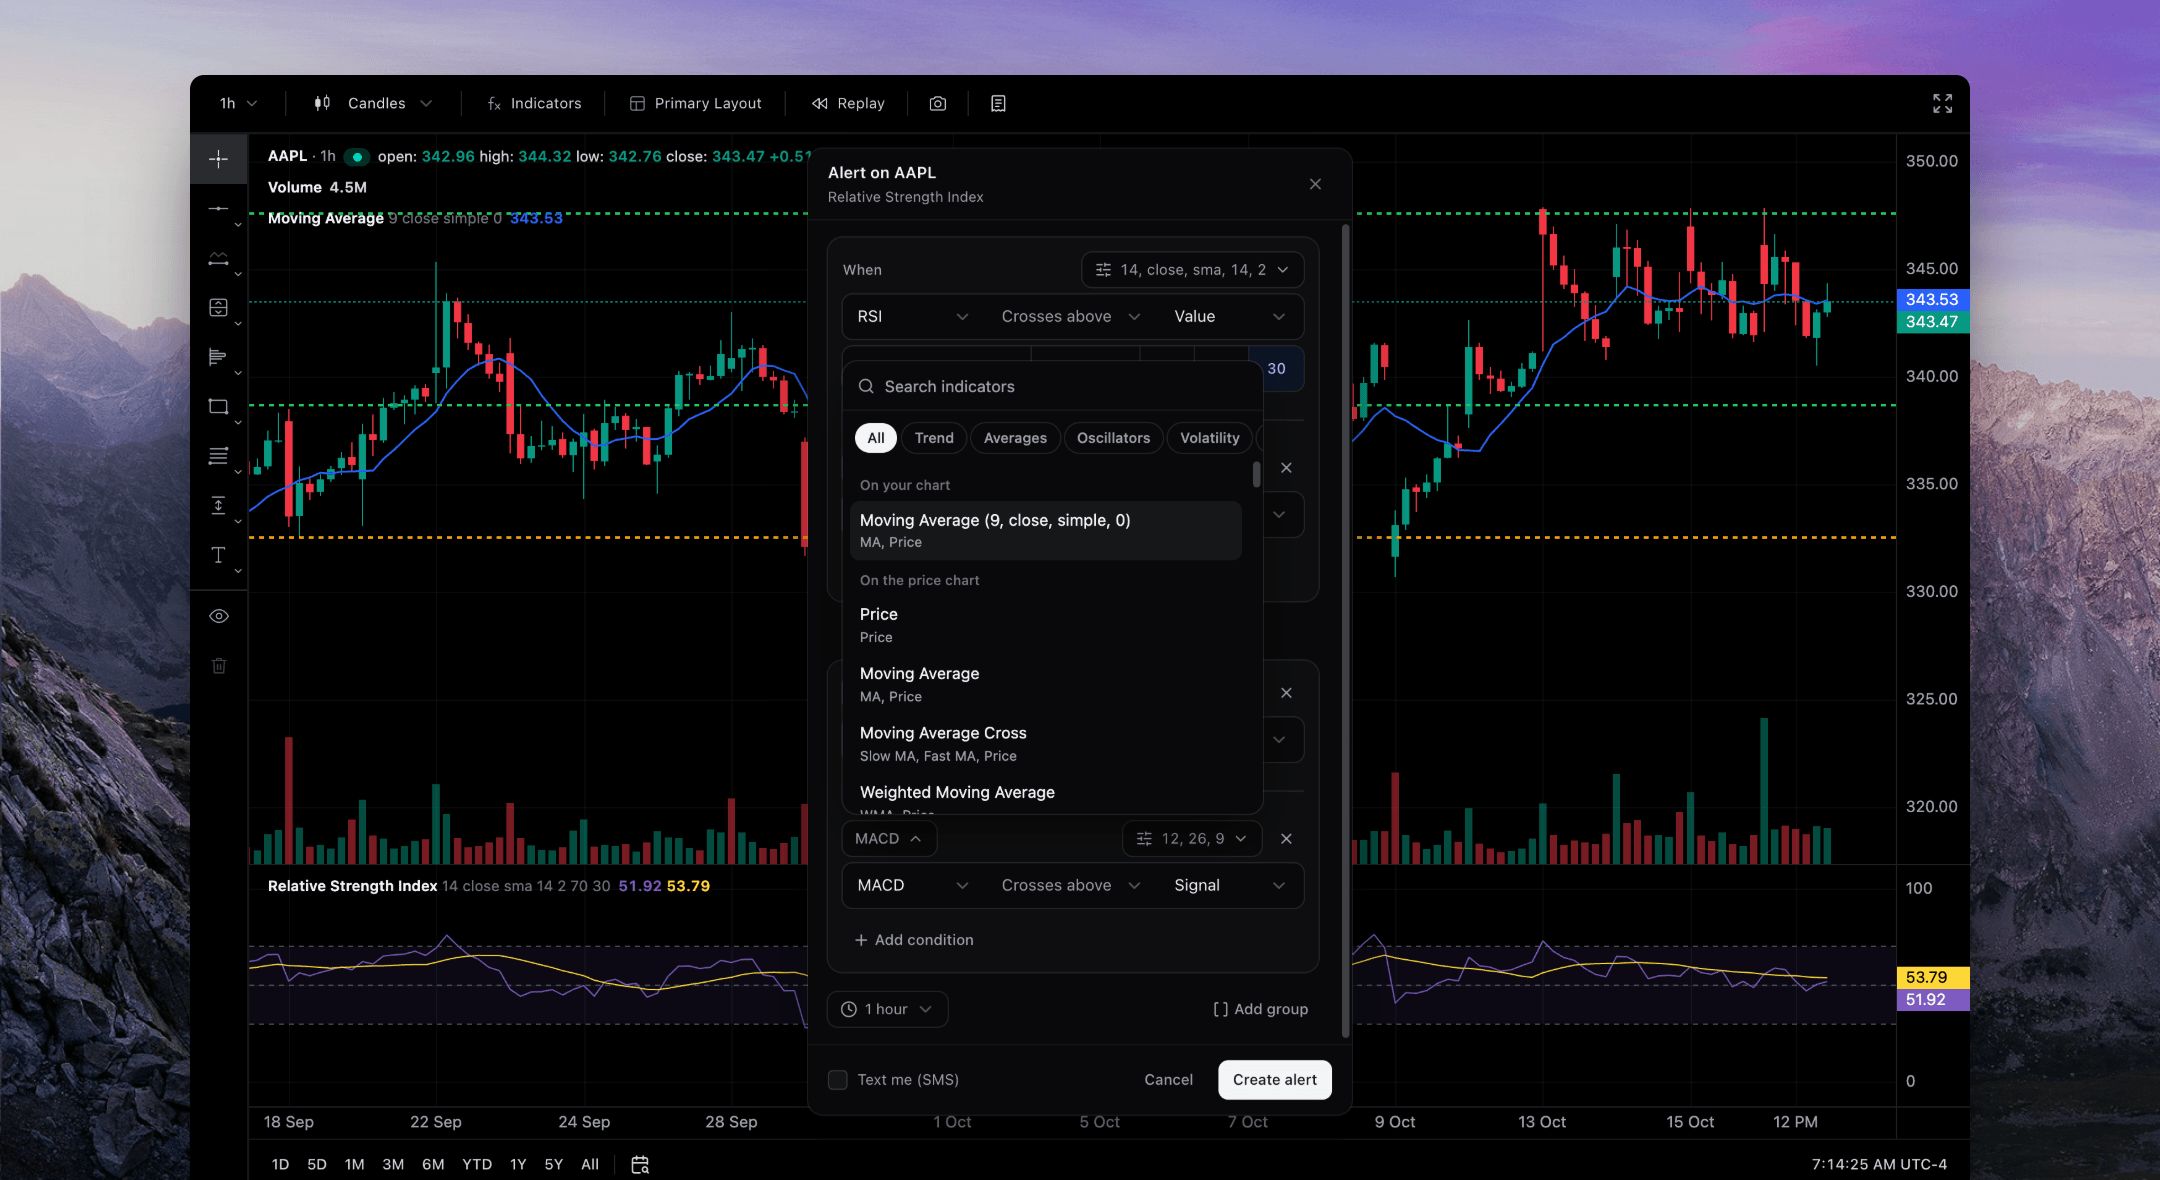
Task: Open the date range calendar icon
Action: click(640, 1164)
